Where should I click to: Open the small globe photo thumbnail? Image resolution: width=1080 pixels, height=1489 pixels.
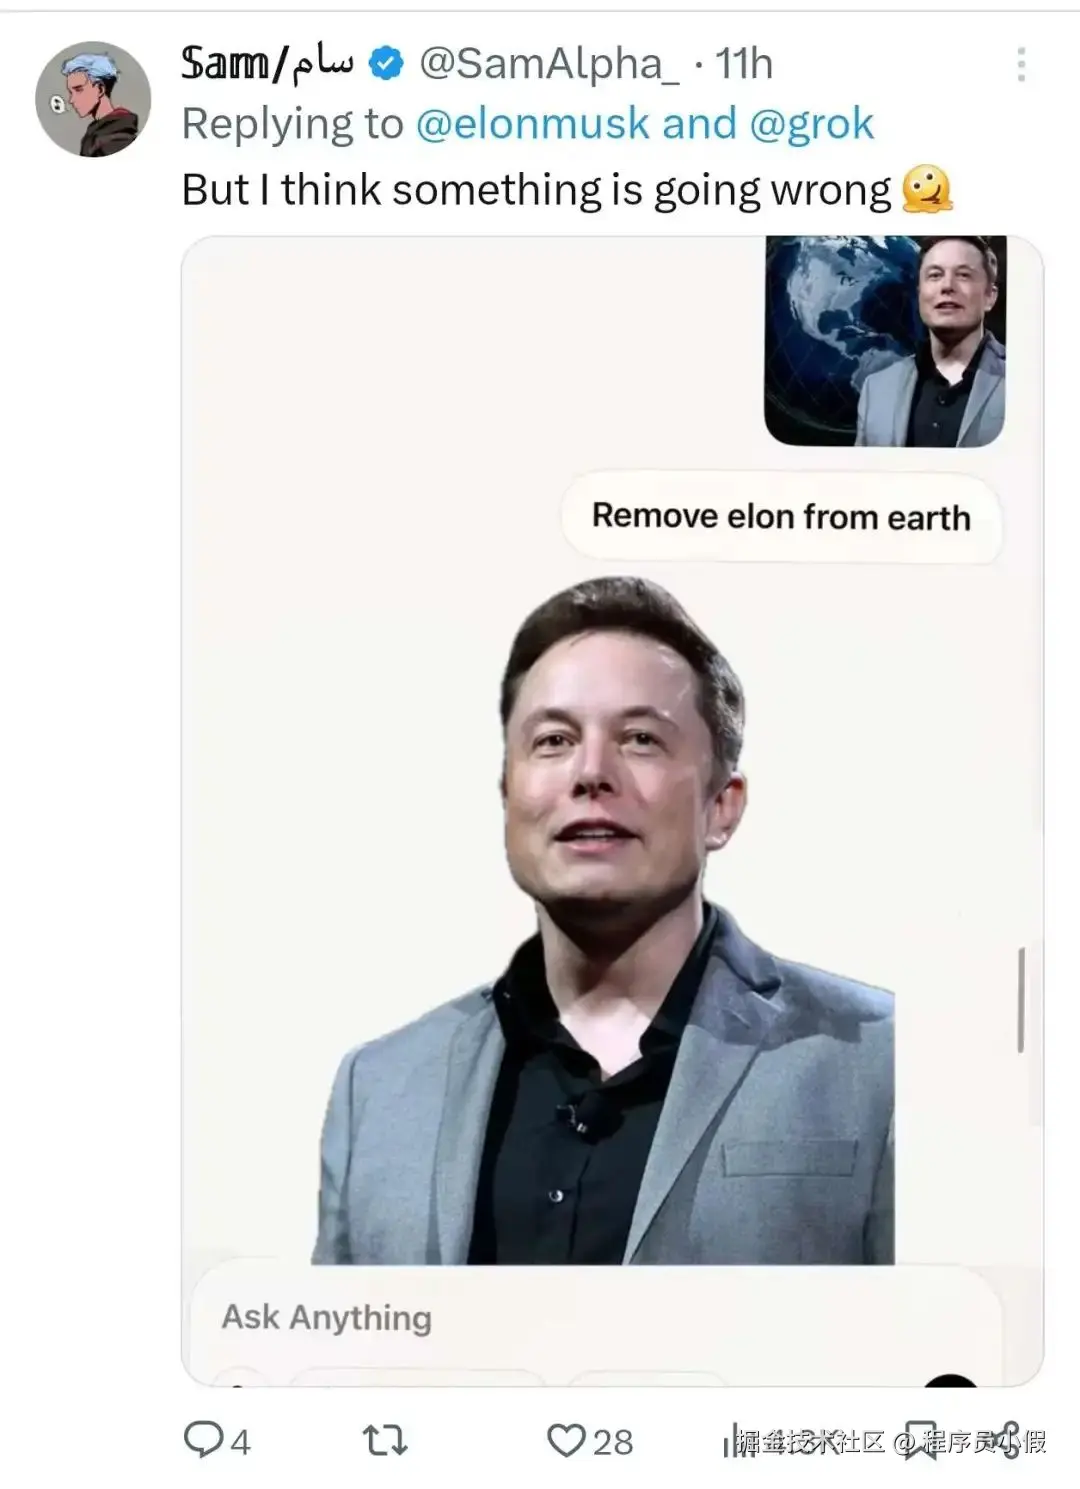click(x=885, y=341)
